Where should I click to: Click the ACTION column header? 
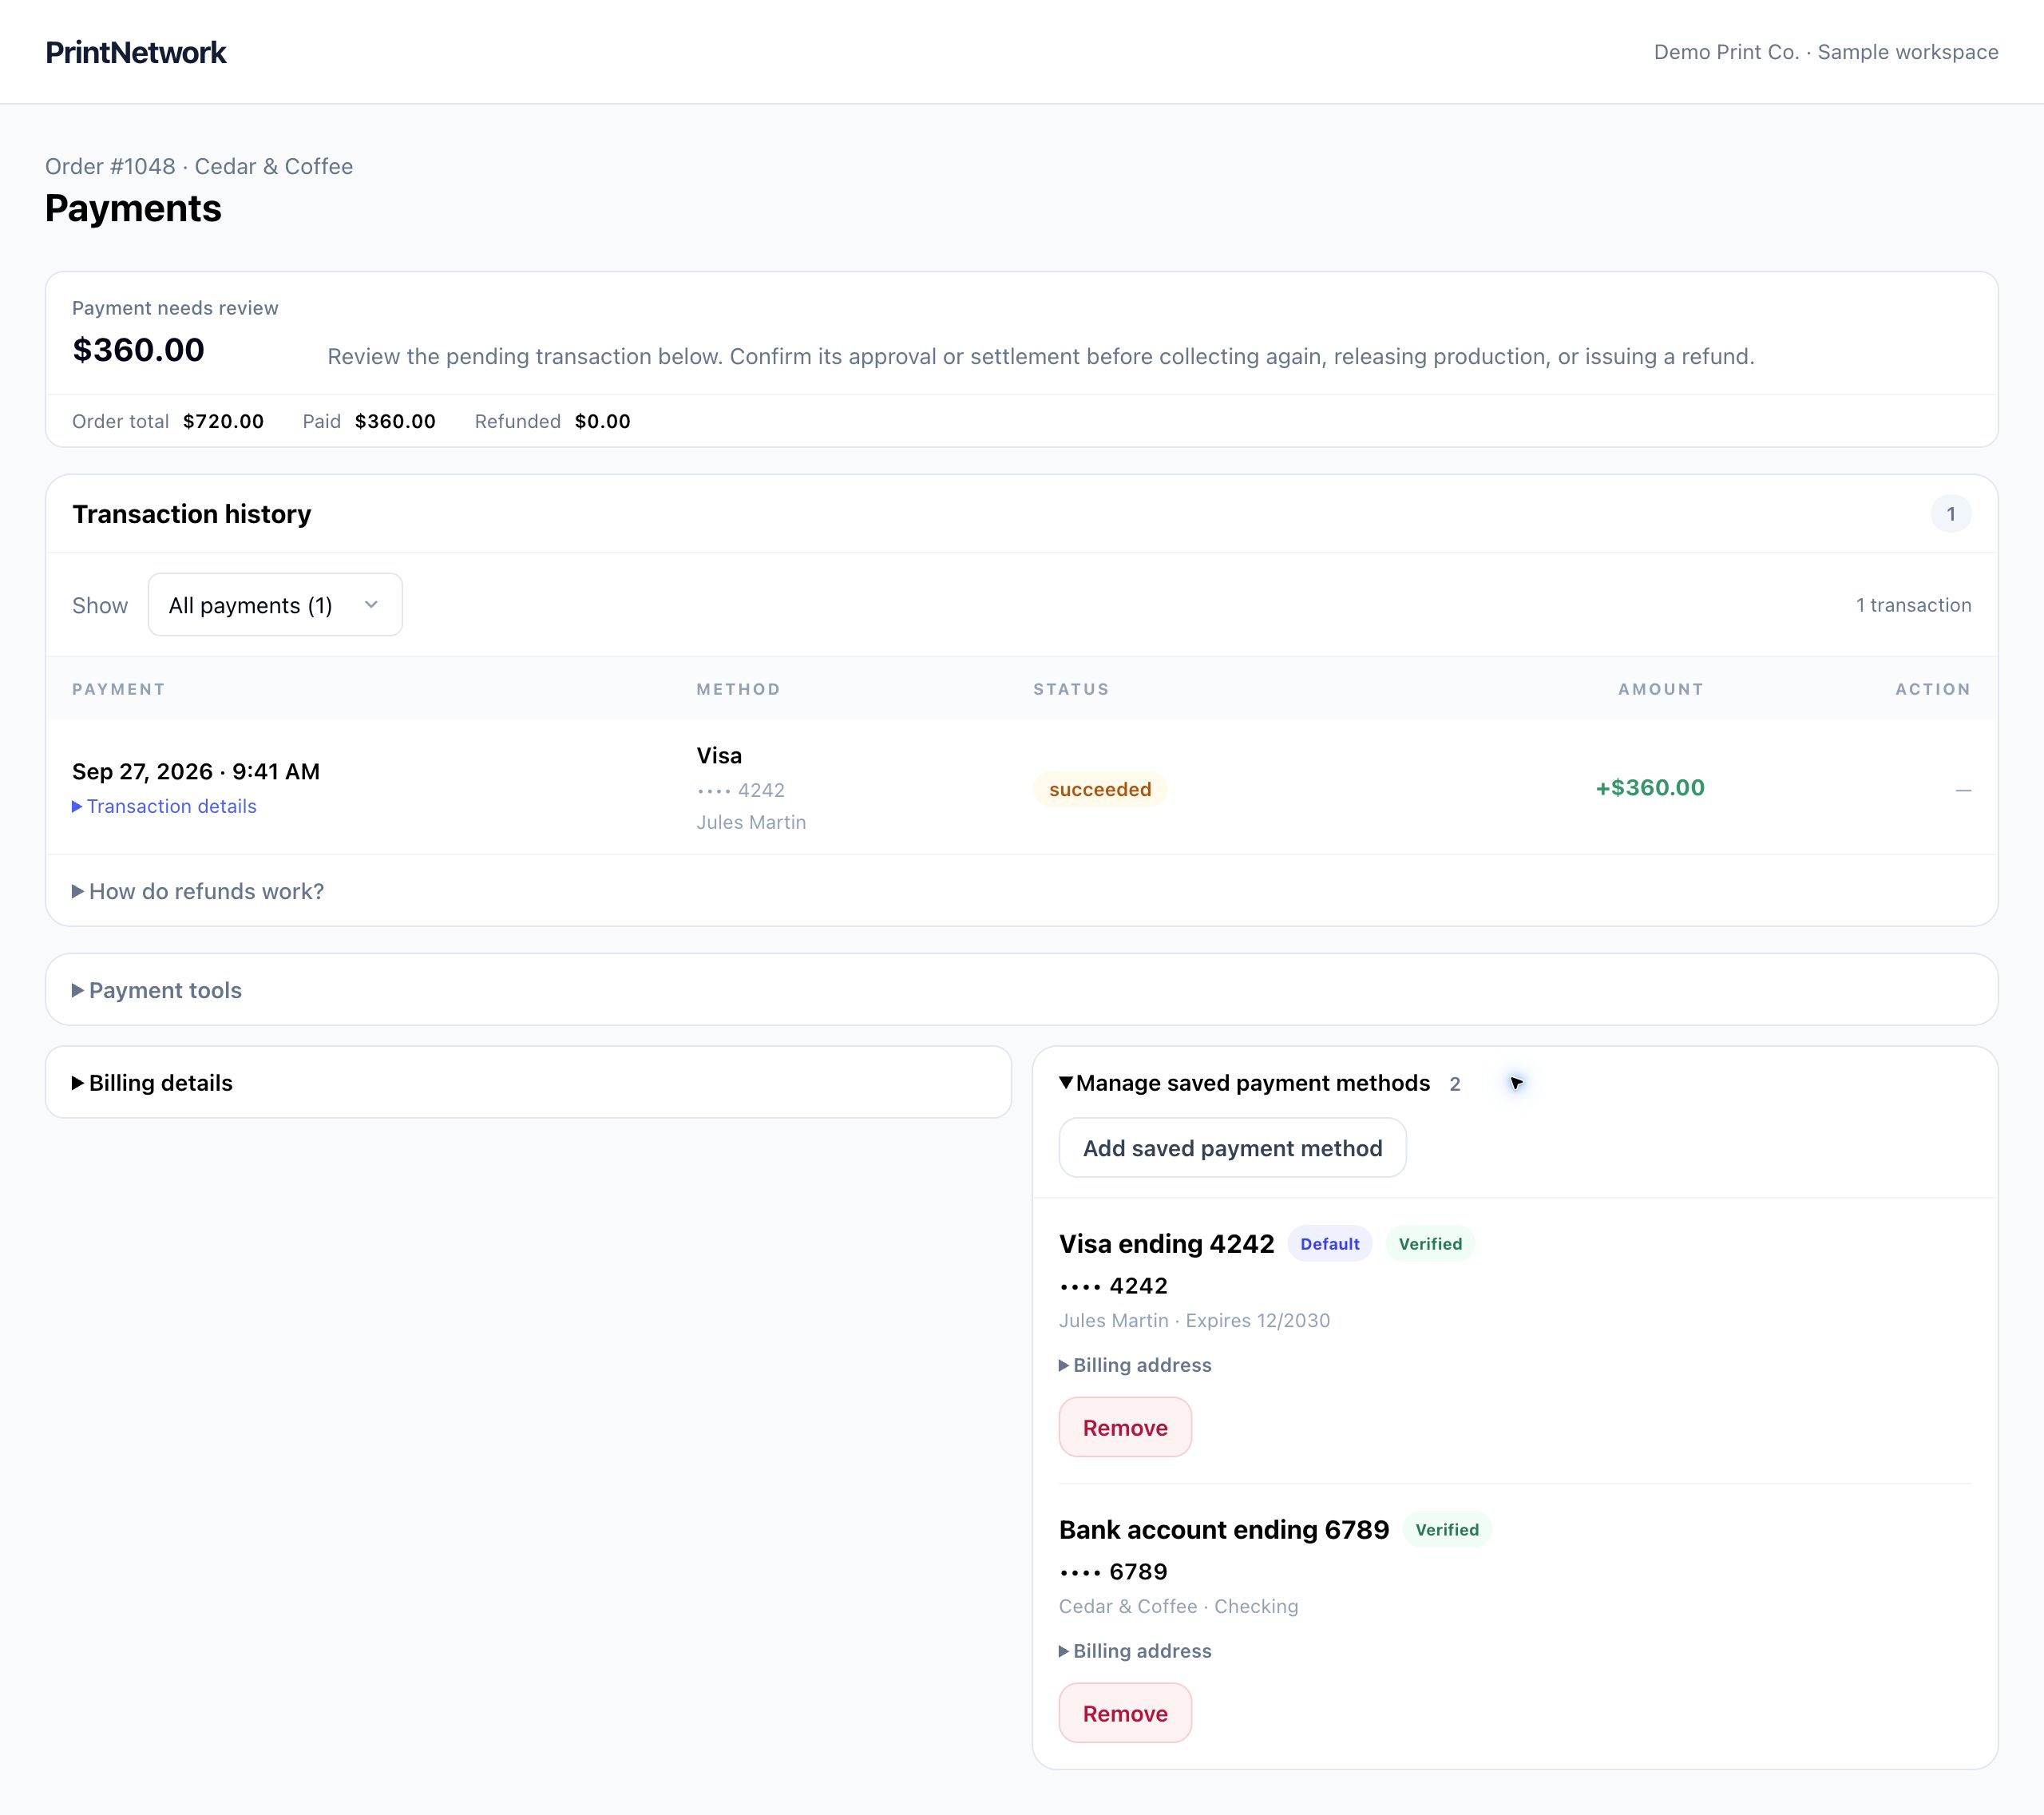click(1933, 689)
